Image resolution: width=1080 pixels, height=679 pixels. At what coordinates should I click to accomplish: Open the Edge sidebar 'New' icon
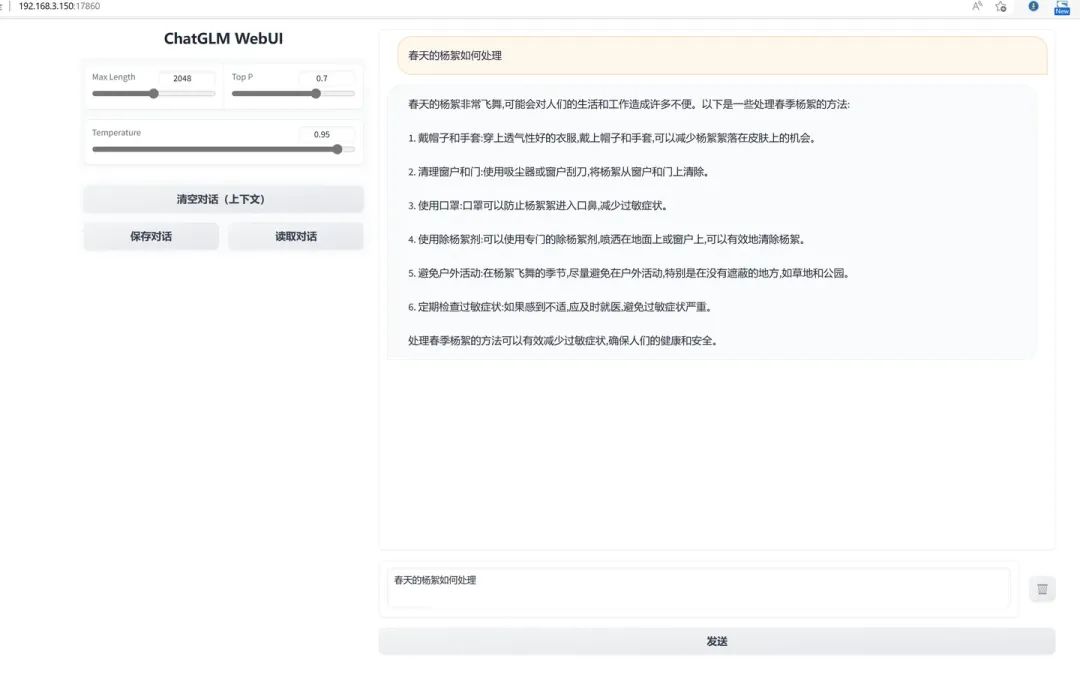1062,7
